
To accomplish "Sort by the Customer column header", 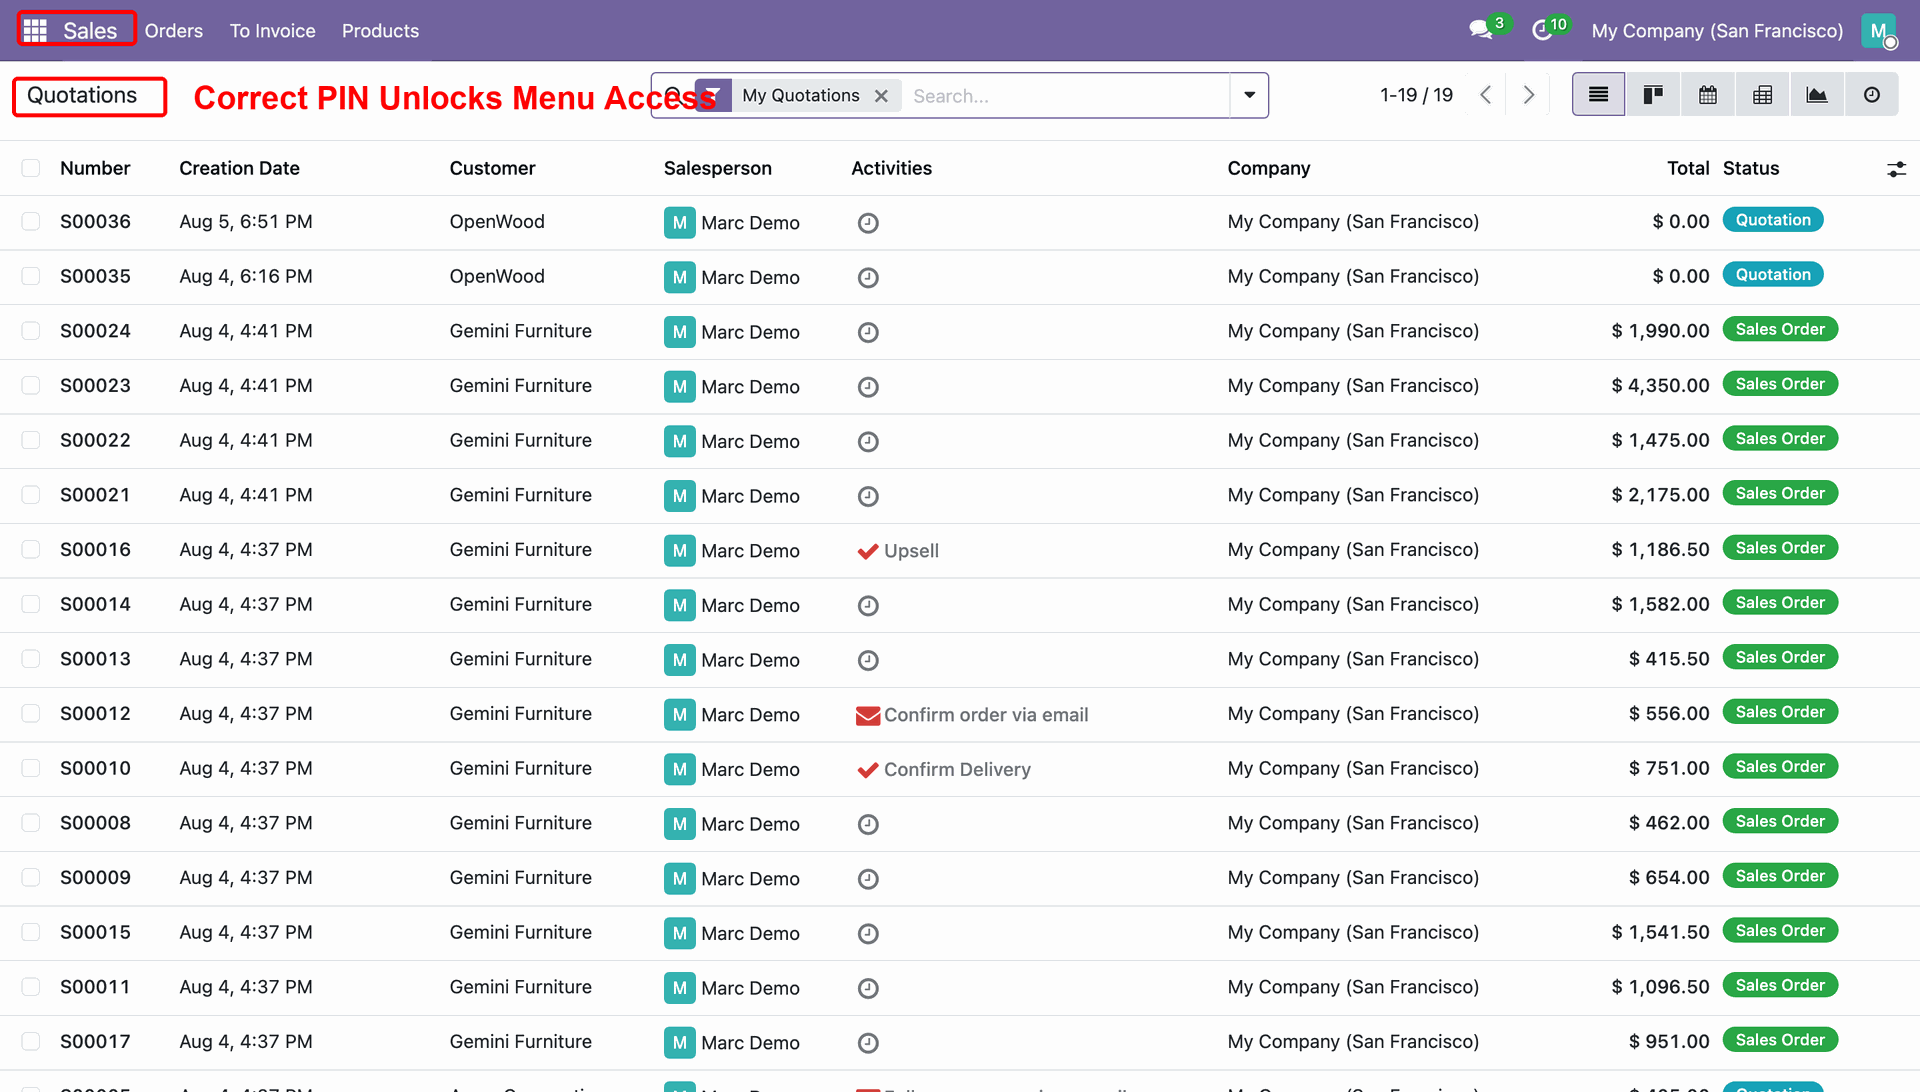I will pyautogui.click(x=492, y=168).
